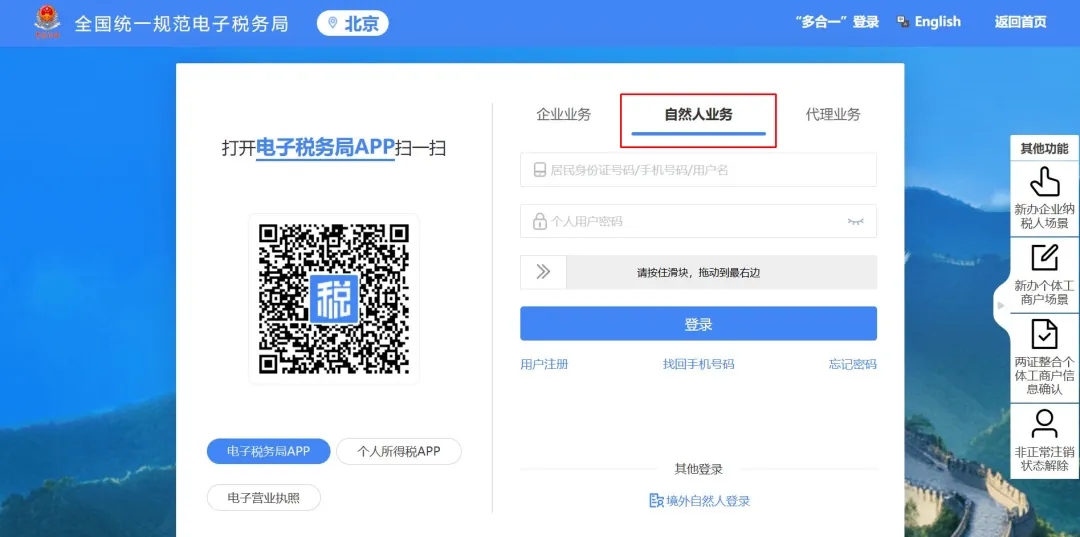Switch to the 代理业务 tab

pyautogui.click(x=833, y=114)
